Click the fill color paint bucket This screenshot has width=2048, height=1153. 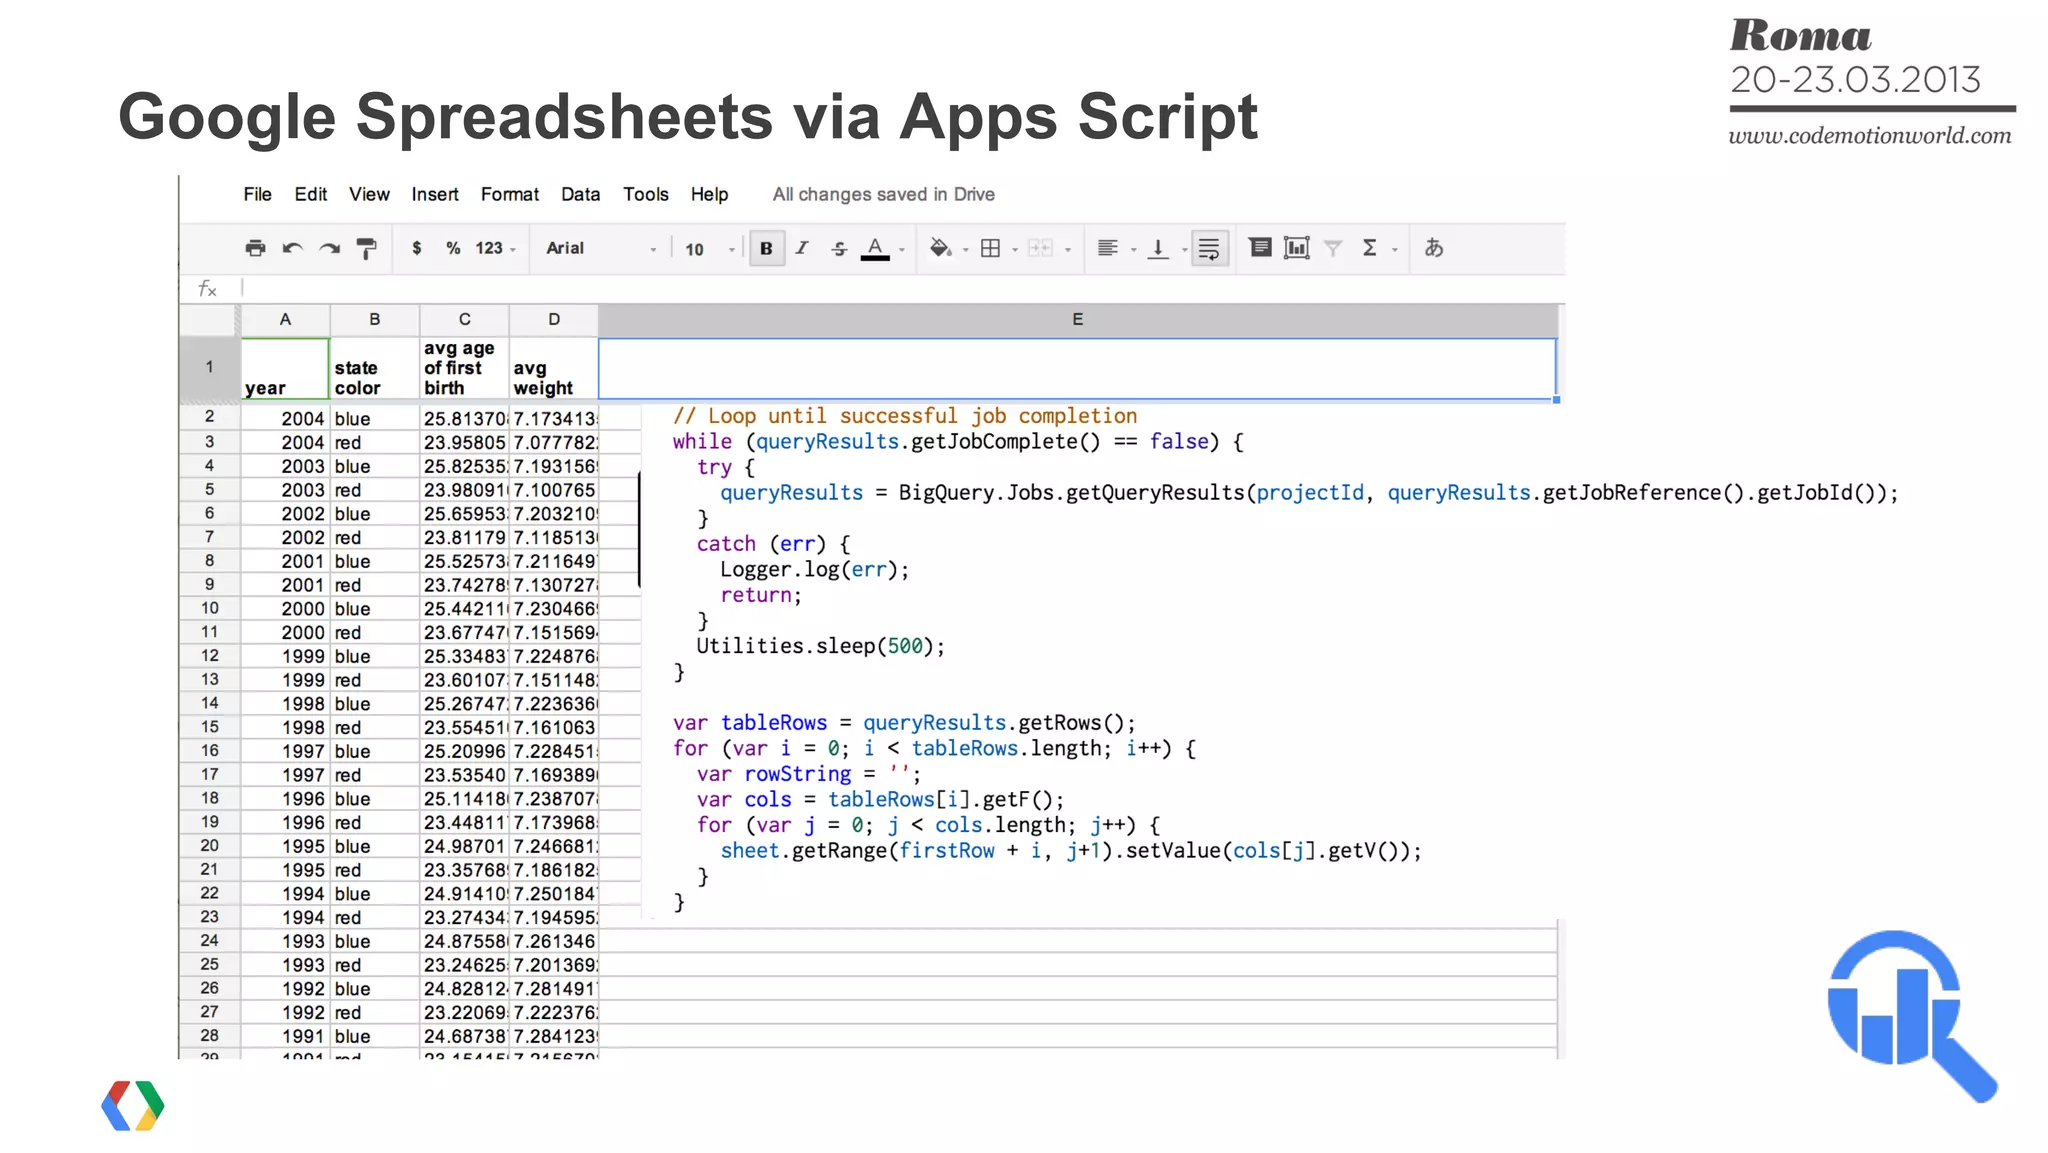tap(940, 248)
